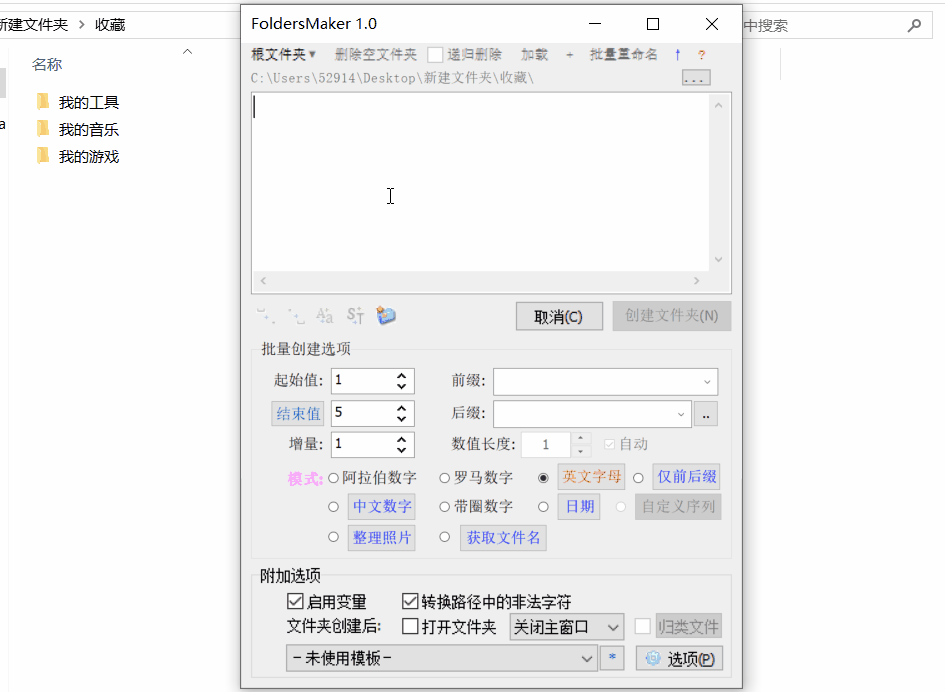Image resolution: width=945 pixels, height=692 pixels.
Task: Click the vertical scrollbar down arrow in text area
Action: click(x=718, y=259)
